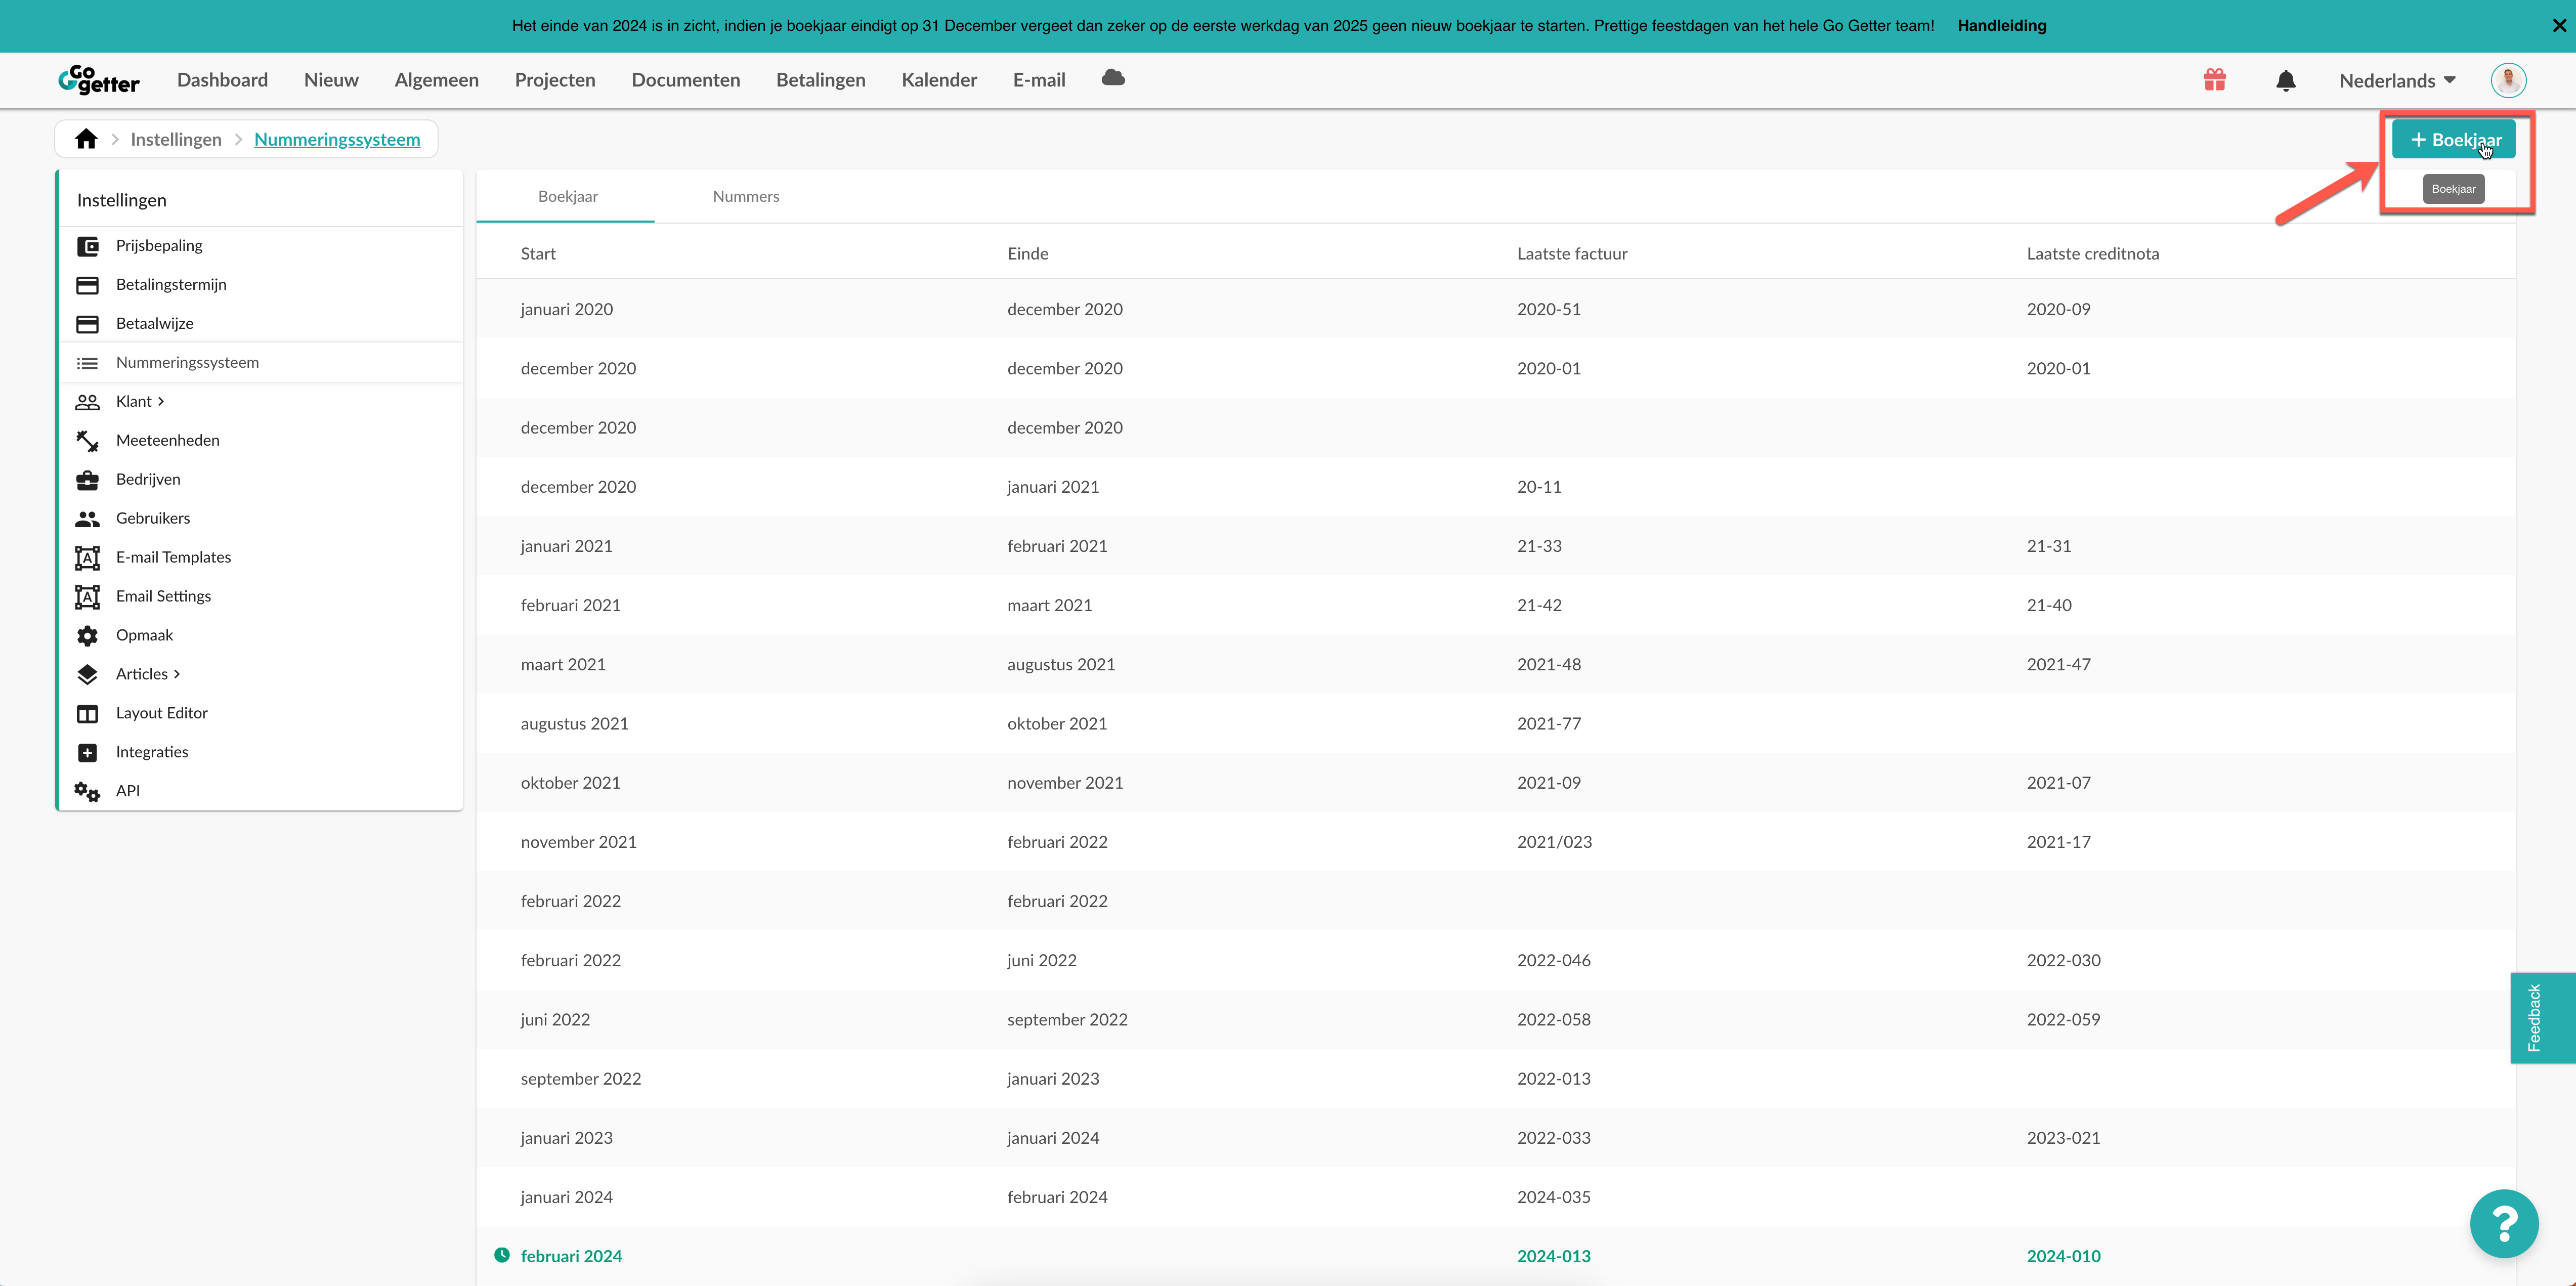Open E-mail in navigation
Screen dimensions: 2576x1286
click(1039, 80)
